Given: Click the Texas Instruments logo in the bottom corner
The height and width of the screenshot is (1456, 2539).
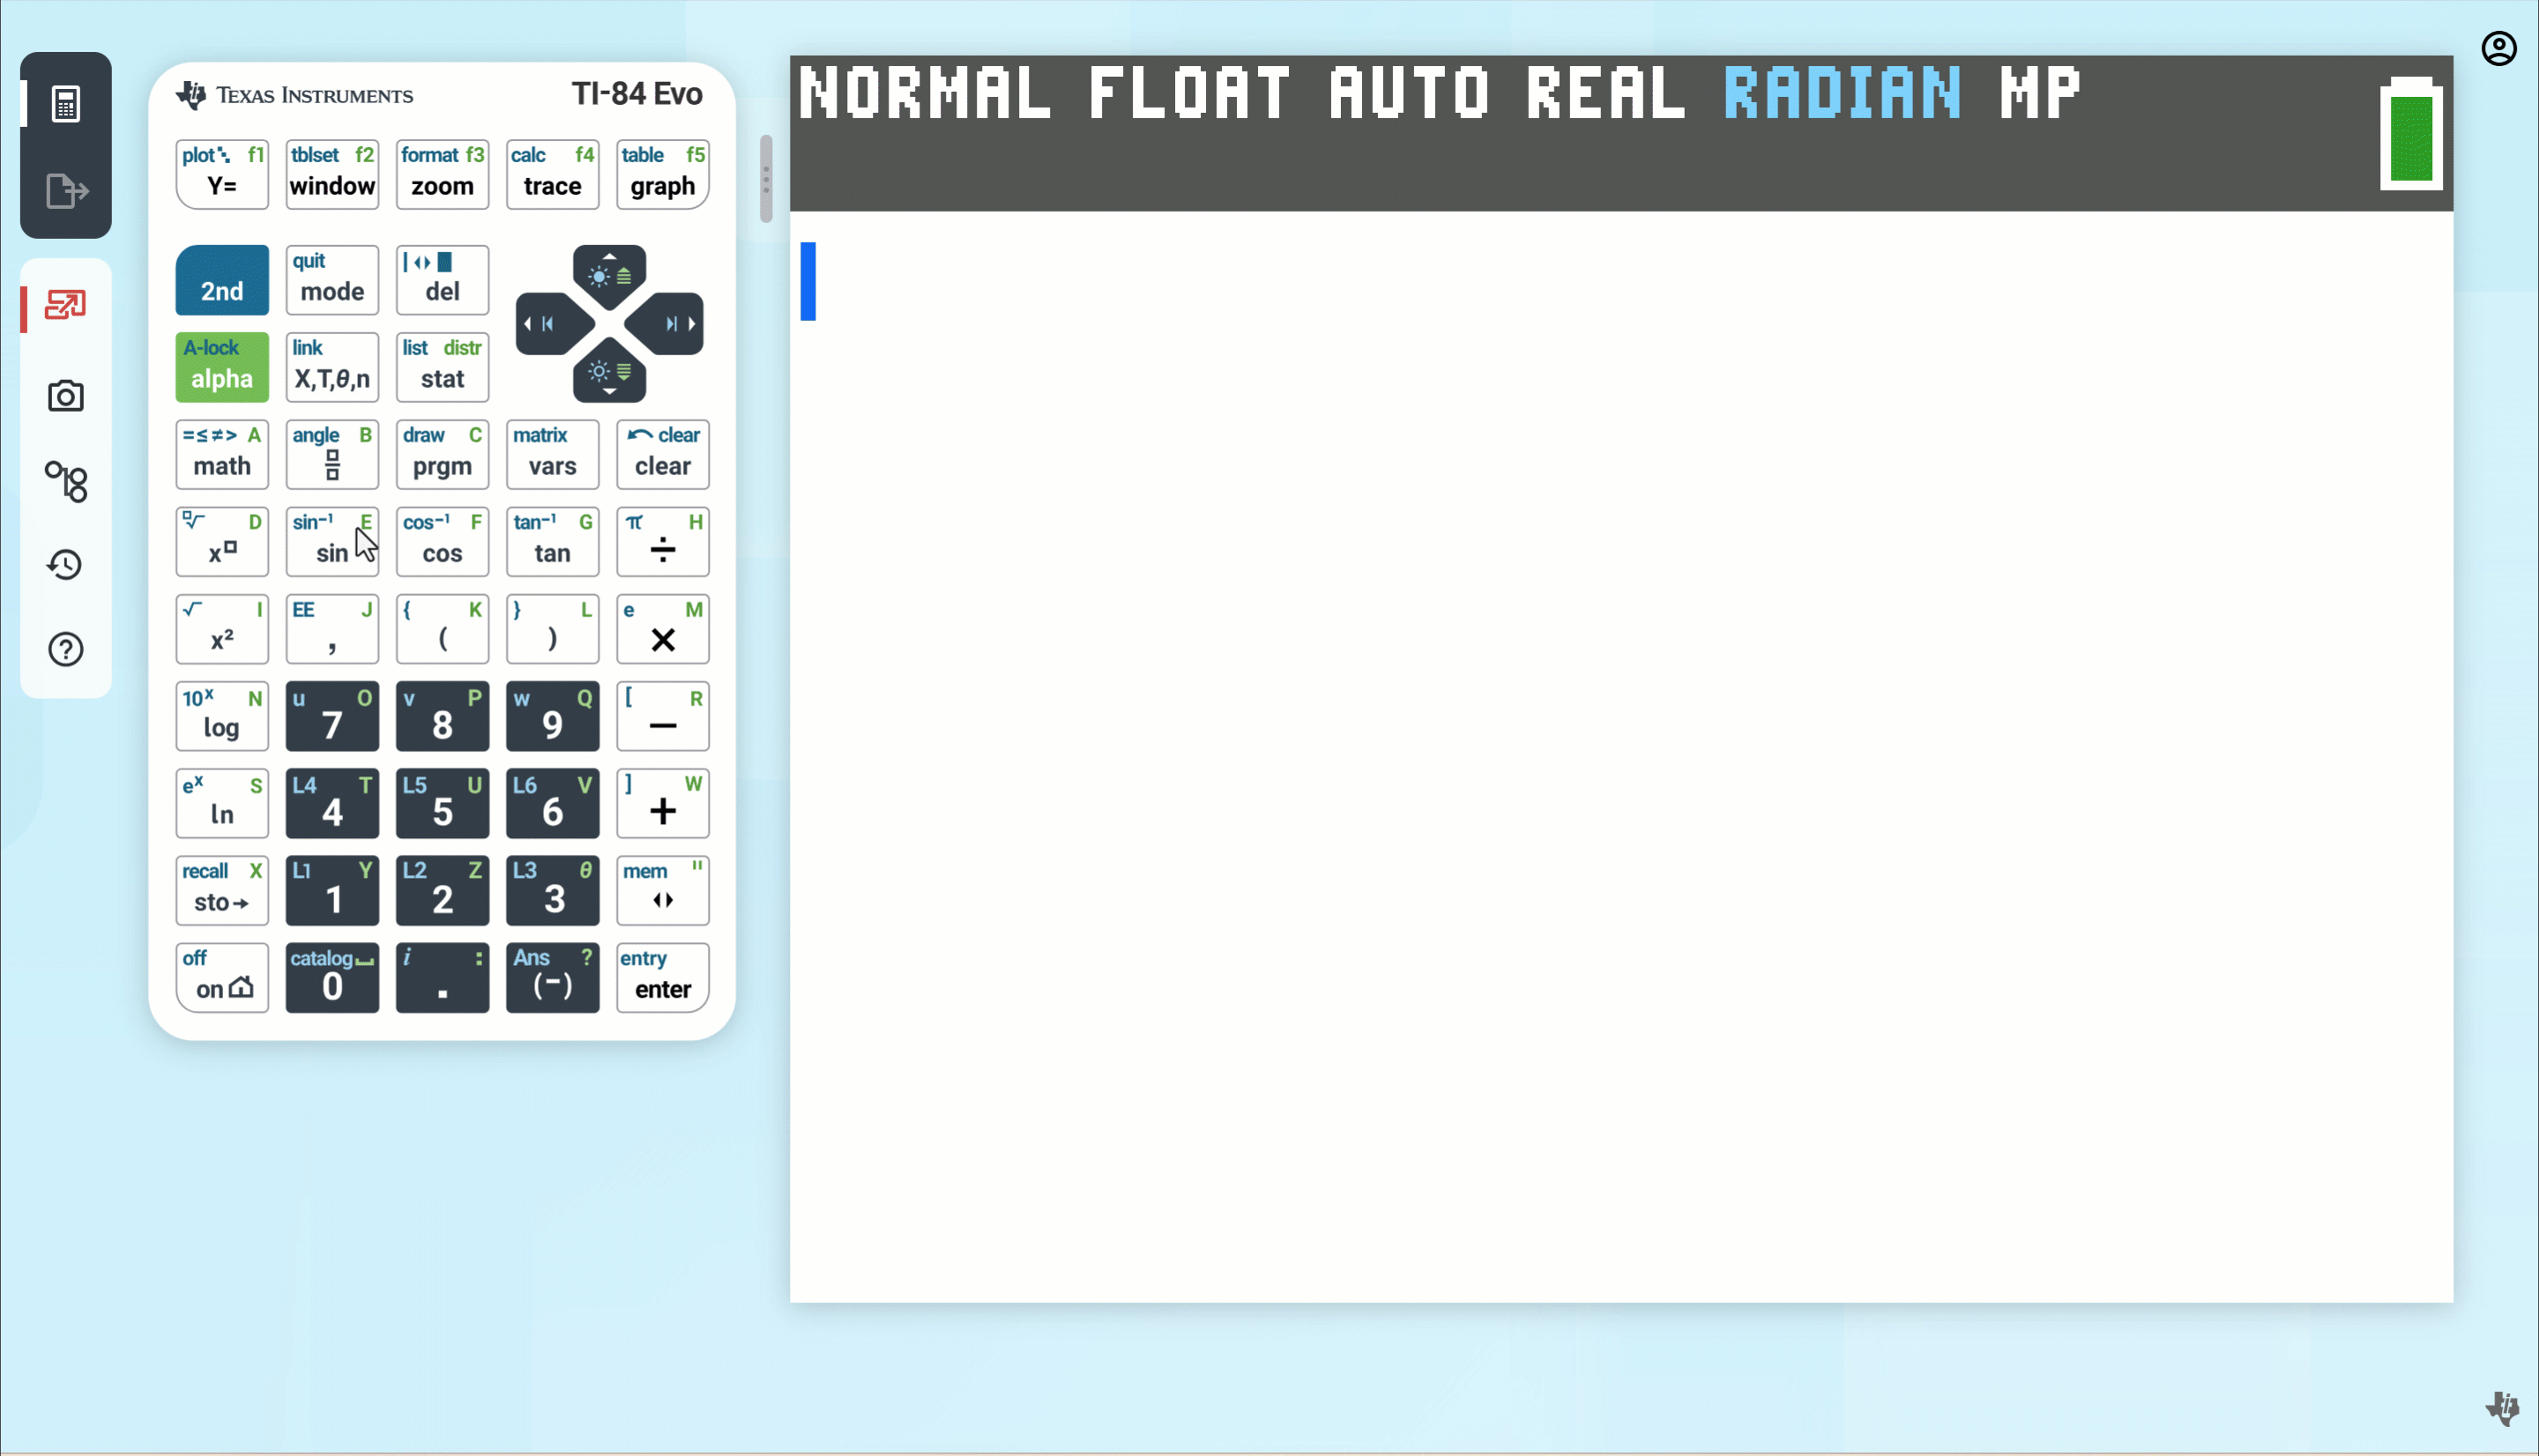Looking at the screenshot, I should coord(2503,1408).
